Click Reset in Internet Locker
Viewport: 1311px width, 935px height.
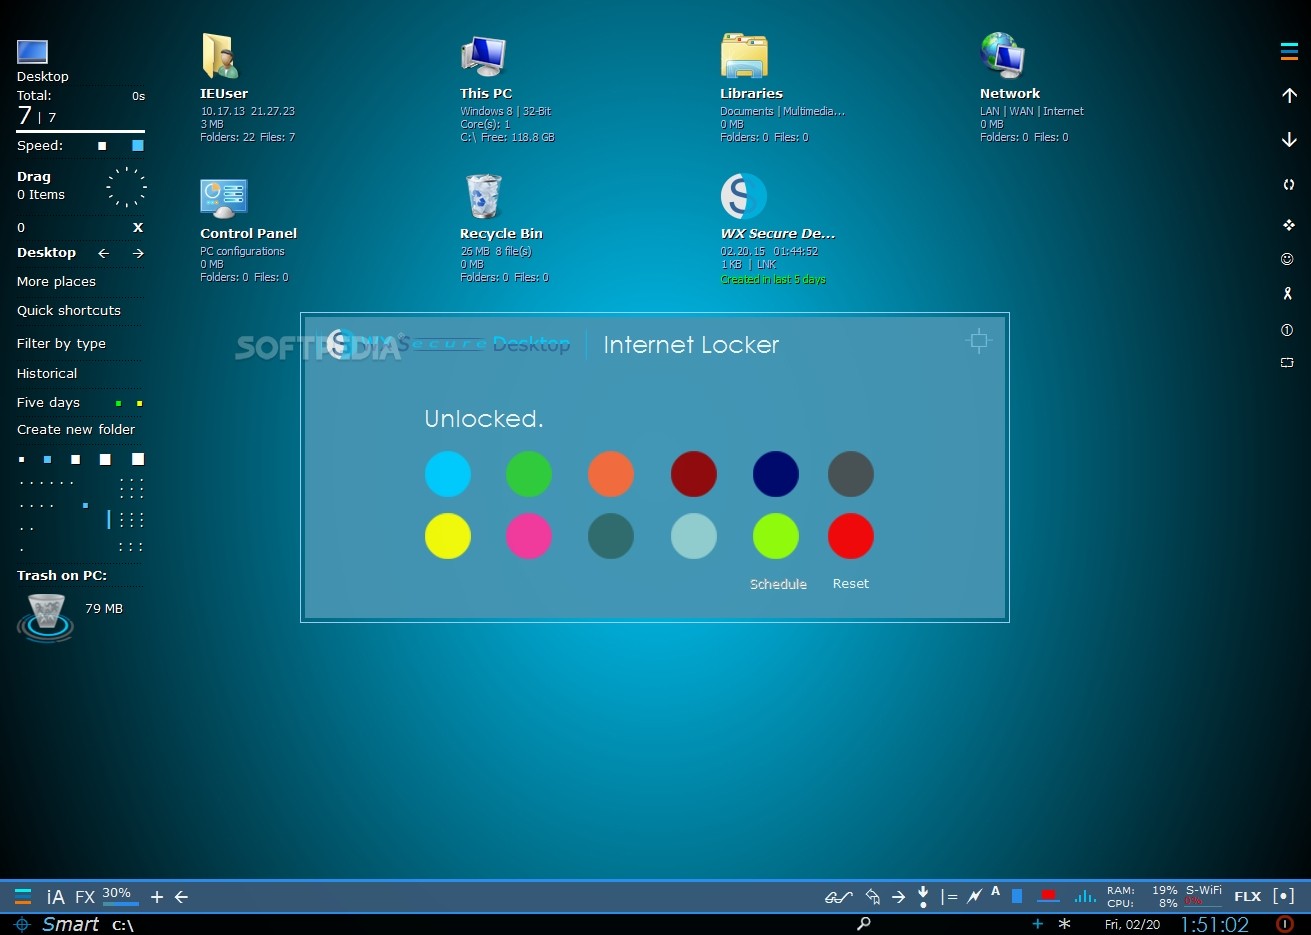pos(851,584)
